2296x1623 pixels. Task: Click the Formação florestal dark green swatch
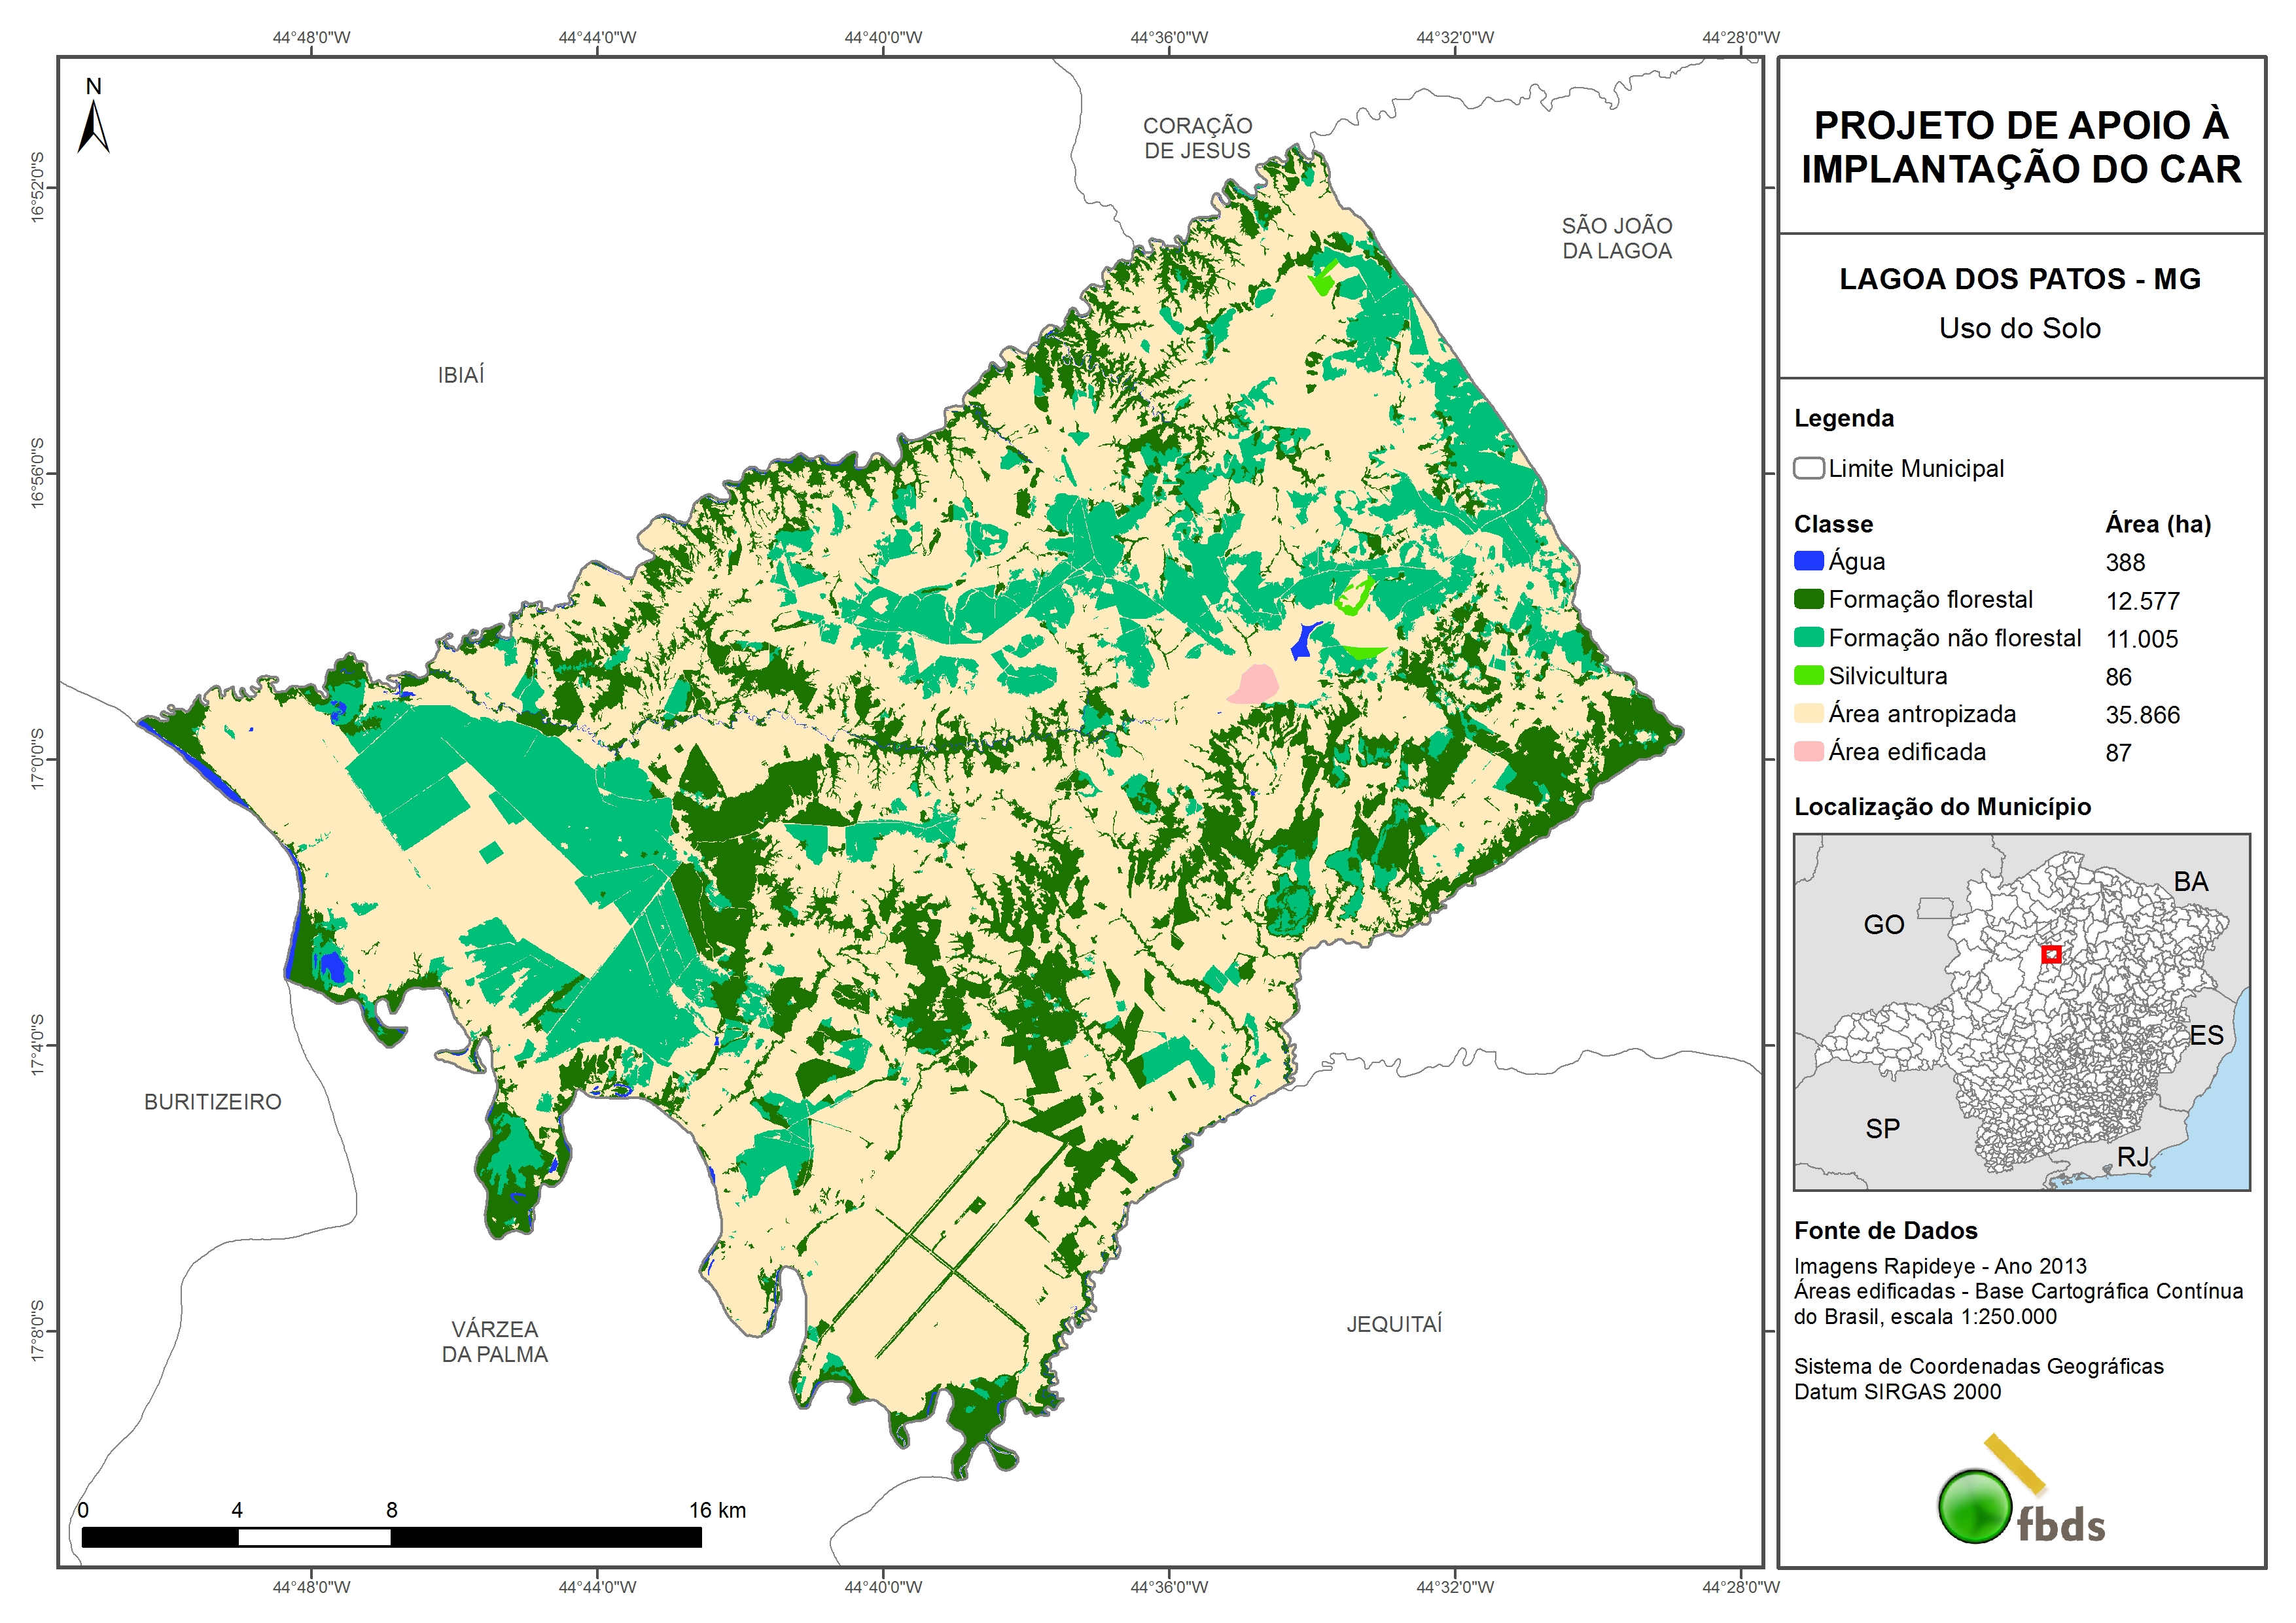[x=1808, y=599]
